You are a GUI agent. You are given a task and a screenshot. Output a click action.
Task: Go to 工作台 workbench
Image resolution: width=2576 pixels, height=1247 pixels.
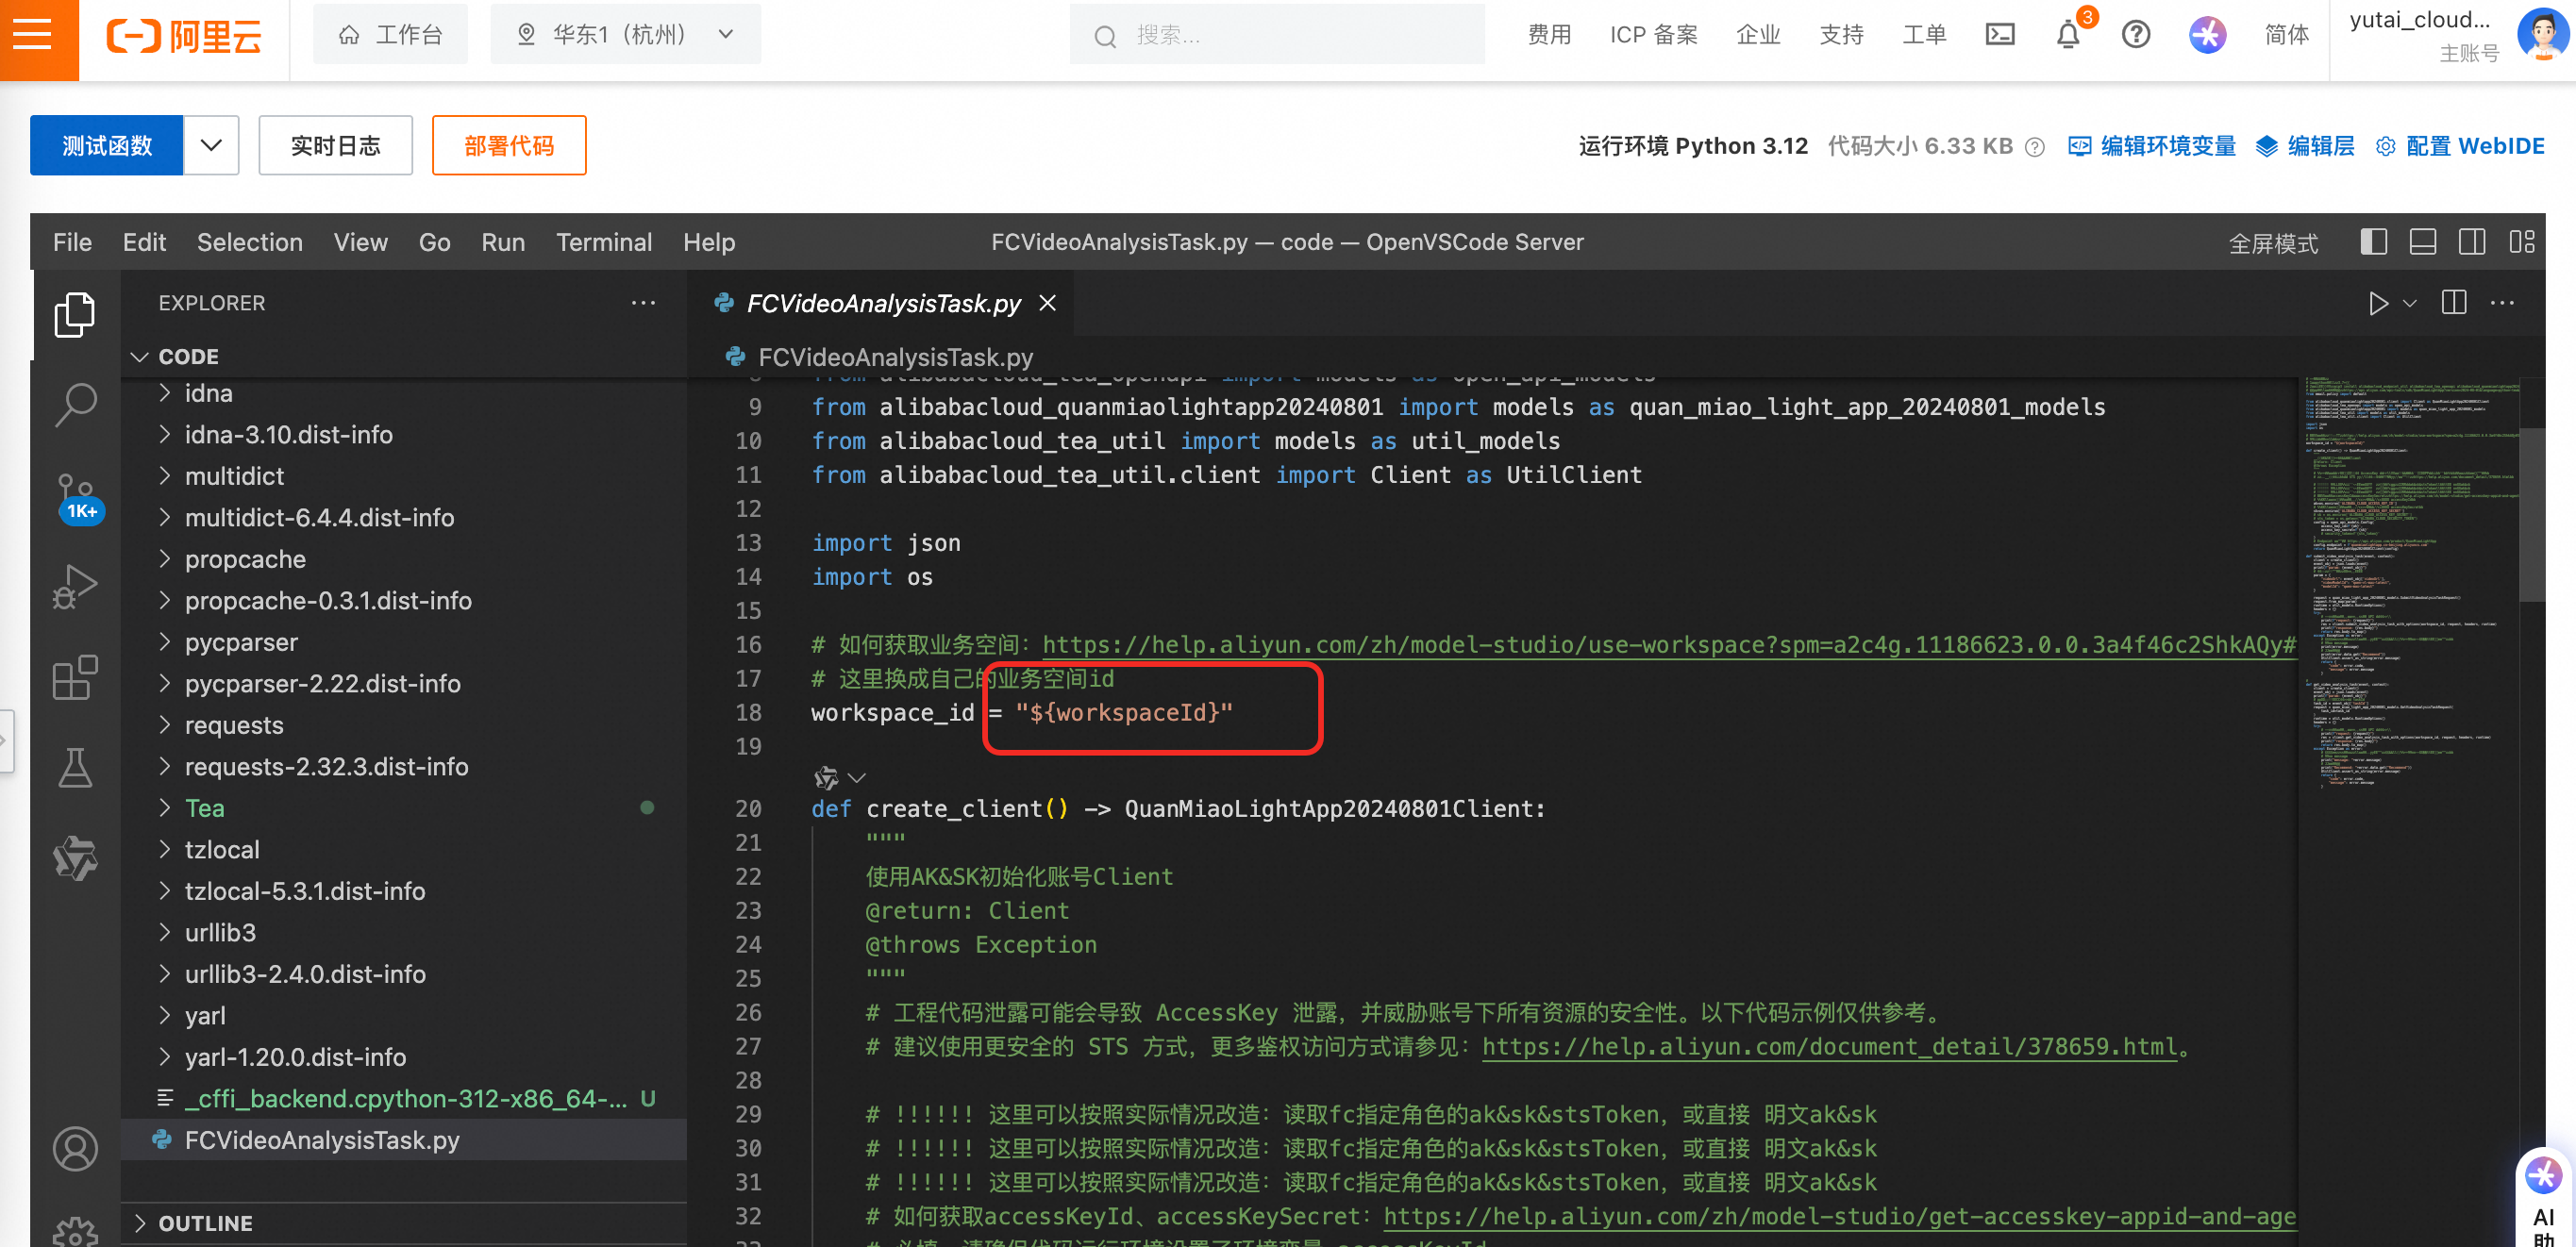pyautogui.click(x=391, y=35)
